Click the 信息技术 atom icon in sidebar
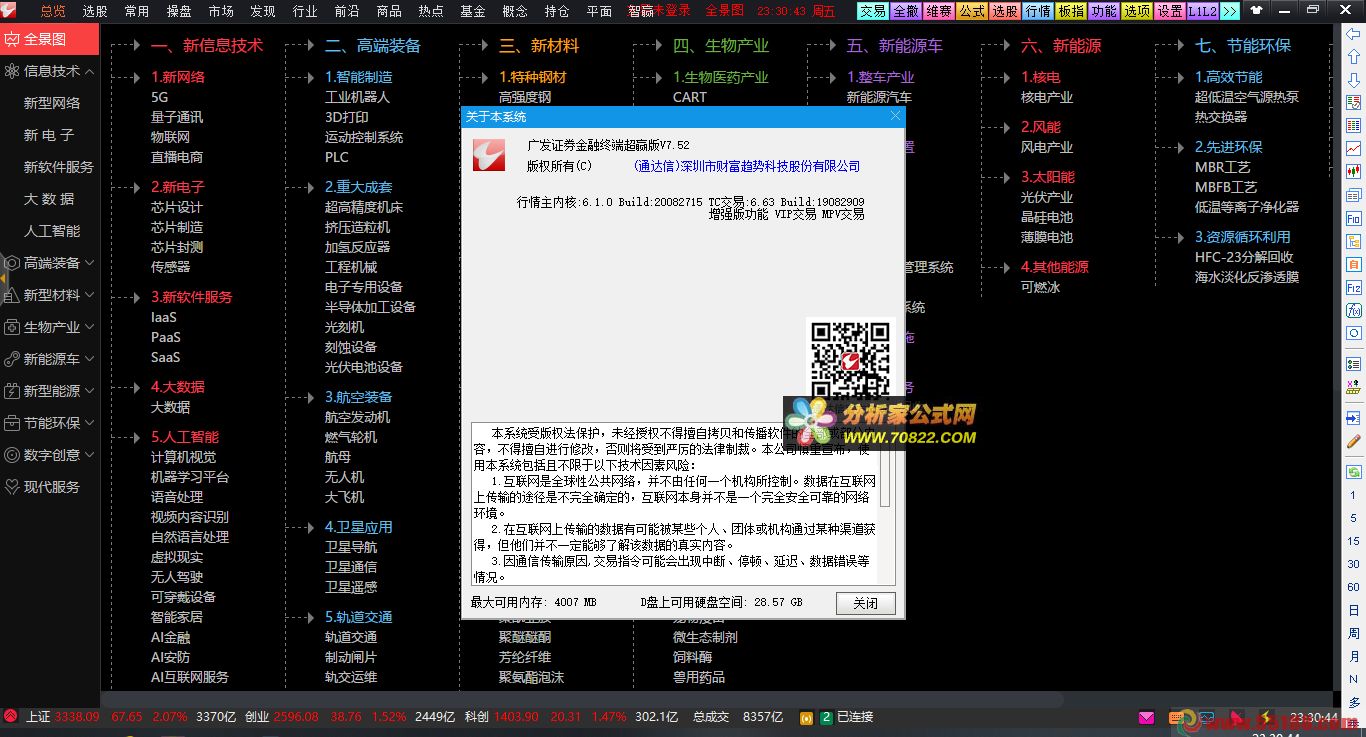The height and width of the screenshot is (737, 1366). [x=12, y=71]
